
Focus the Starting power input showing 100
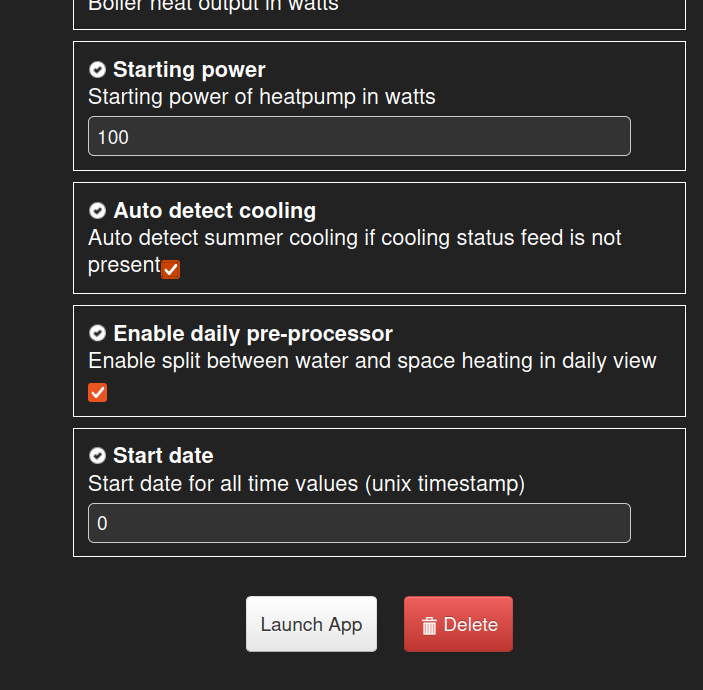pyautogui.click(x=359, y=136)
